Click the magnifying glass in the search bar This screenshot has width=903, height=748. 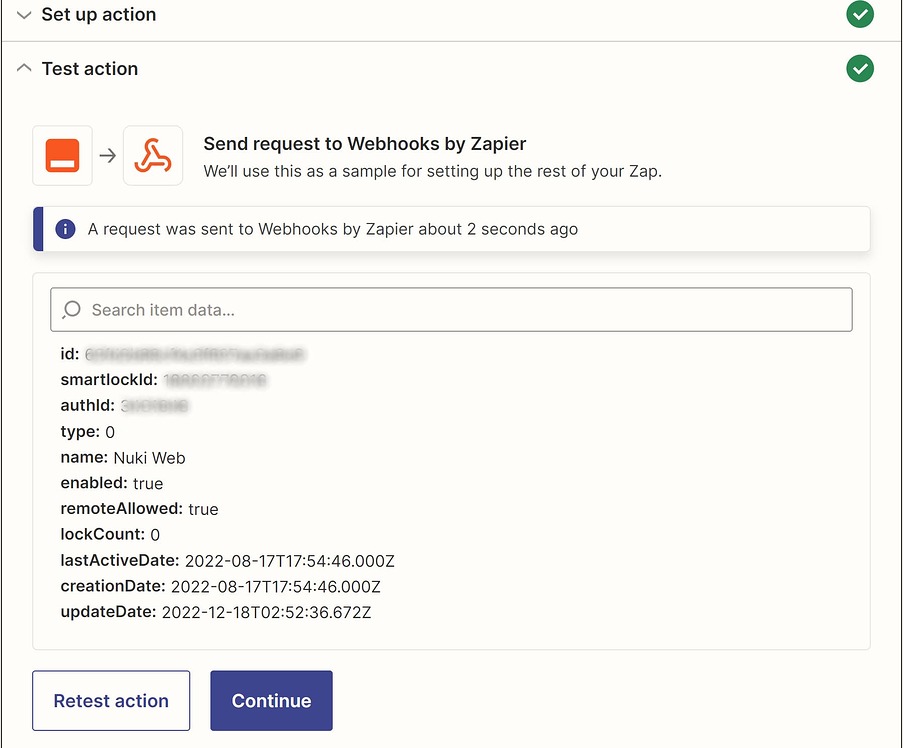71,309
